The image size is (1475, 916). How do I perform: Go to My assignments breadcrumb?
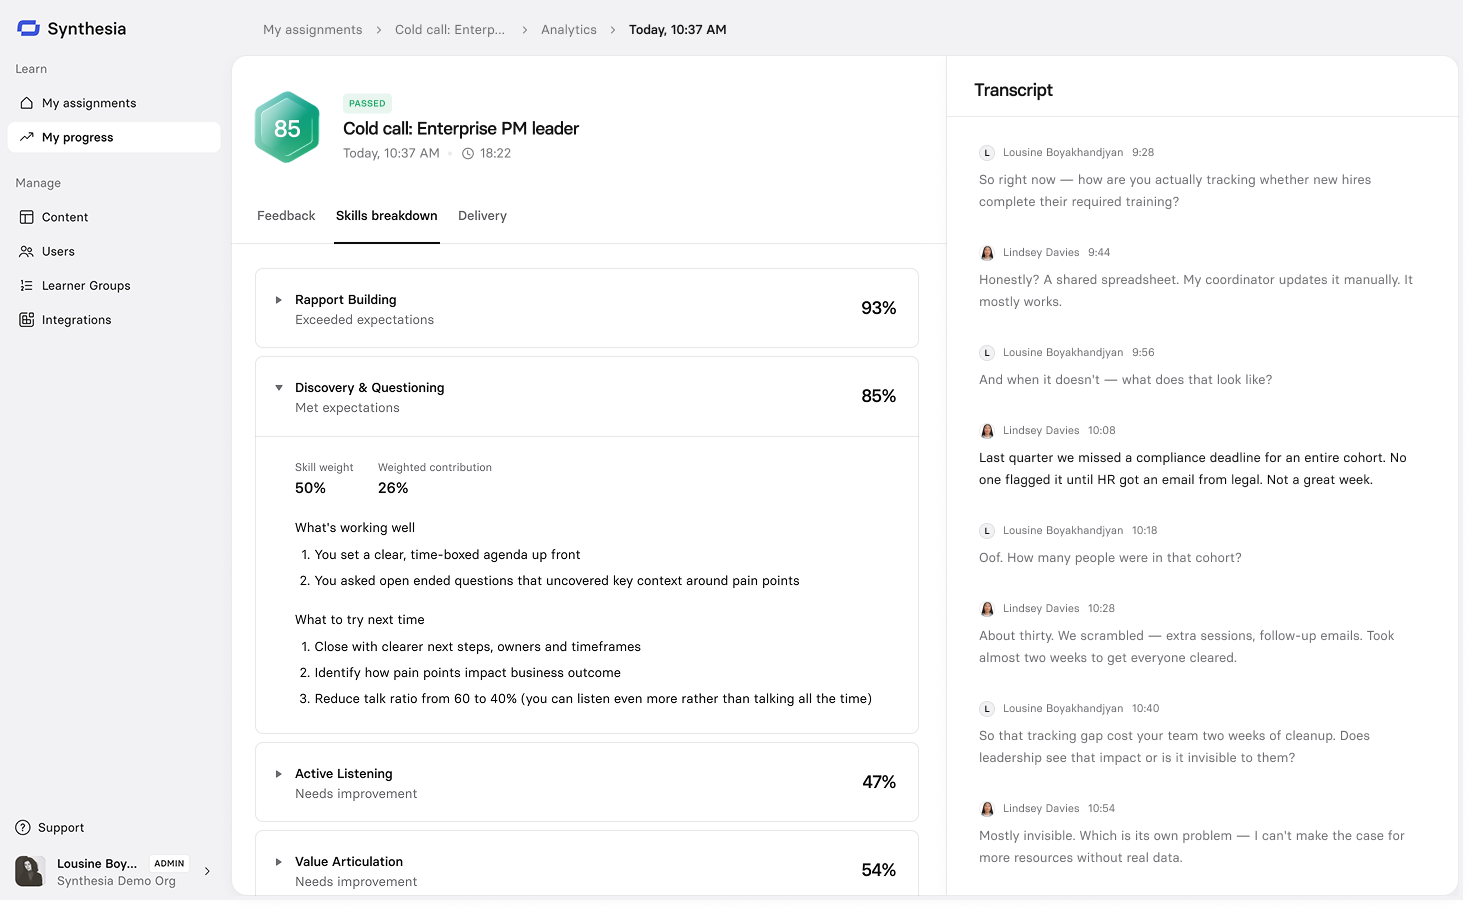click(x=313, y=30)
